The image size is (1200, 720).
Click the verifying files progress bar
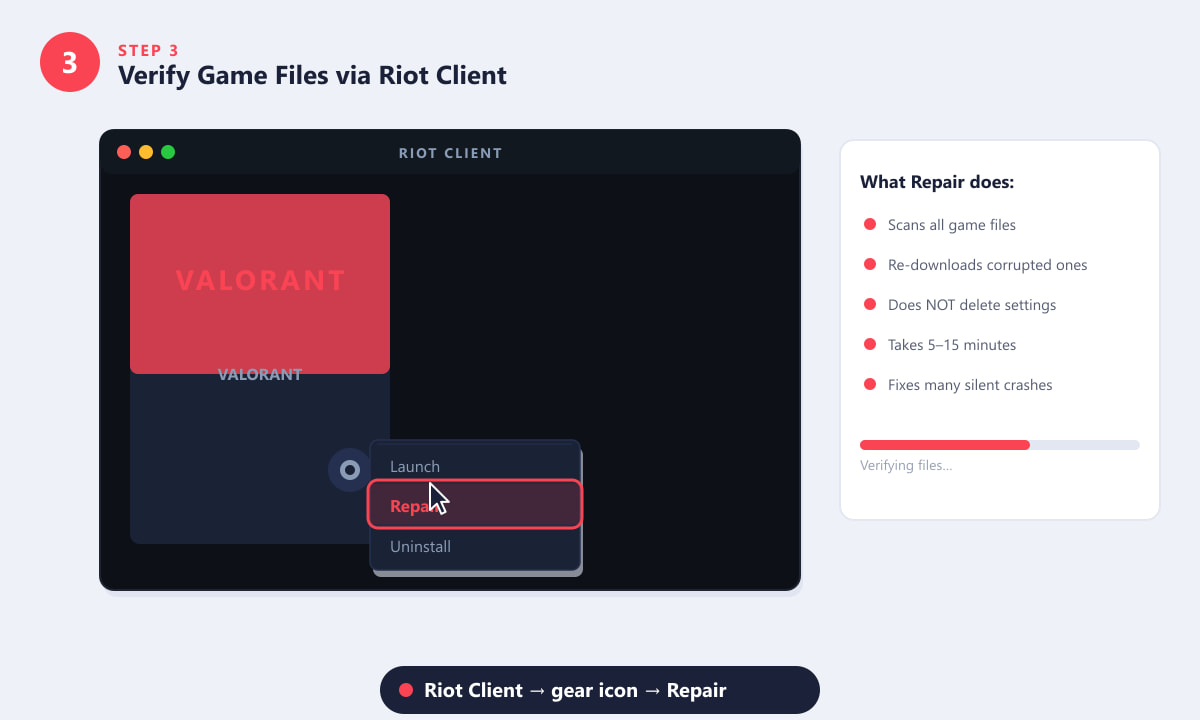pos(1000,445)
